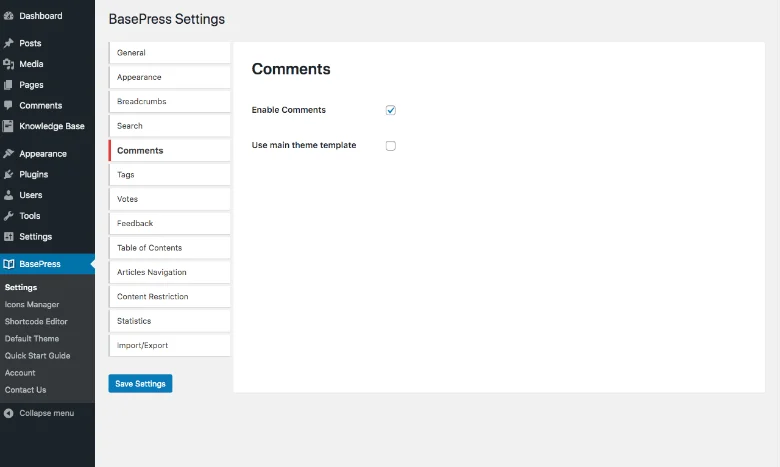Image resolution: width=780 pixels, height=467 pixels.
Task: Click the Tools wrench icon
Action: click(8, 216)
